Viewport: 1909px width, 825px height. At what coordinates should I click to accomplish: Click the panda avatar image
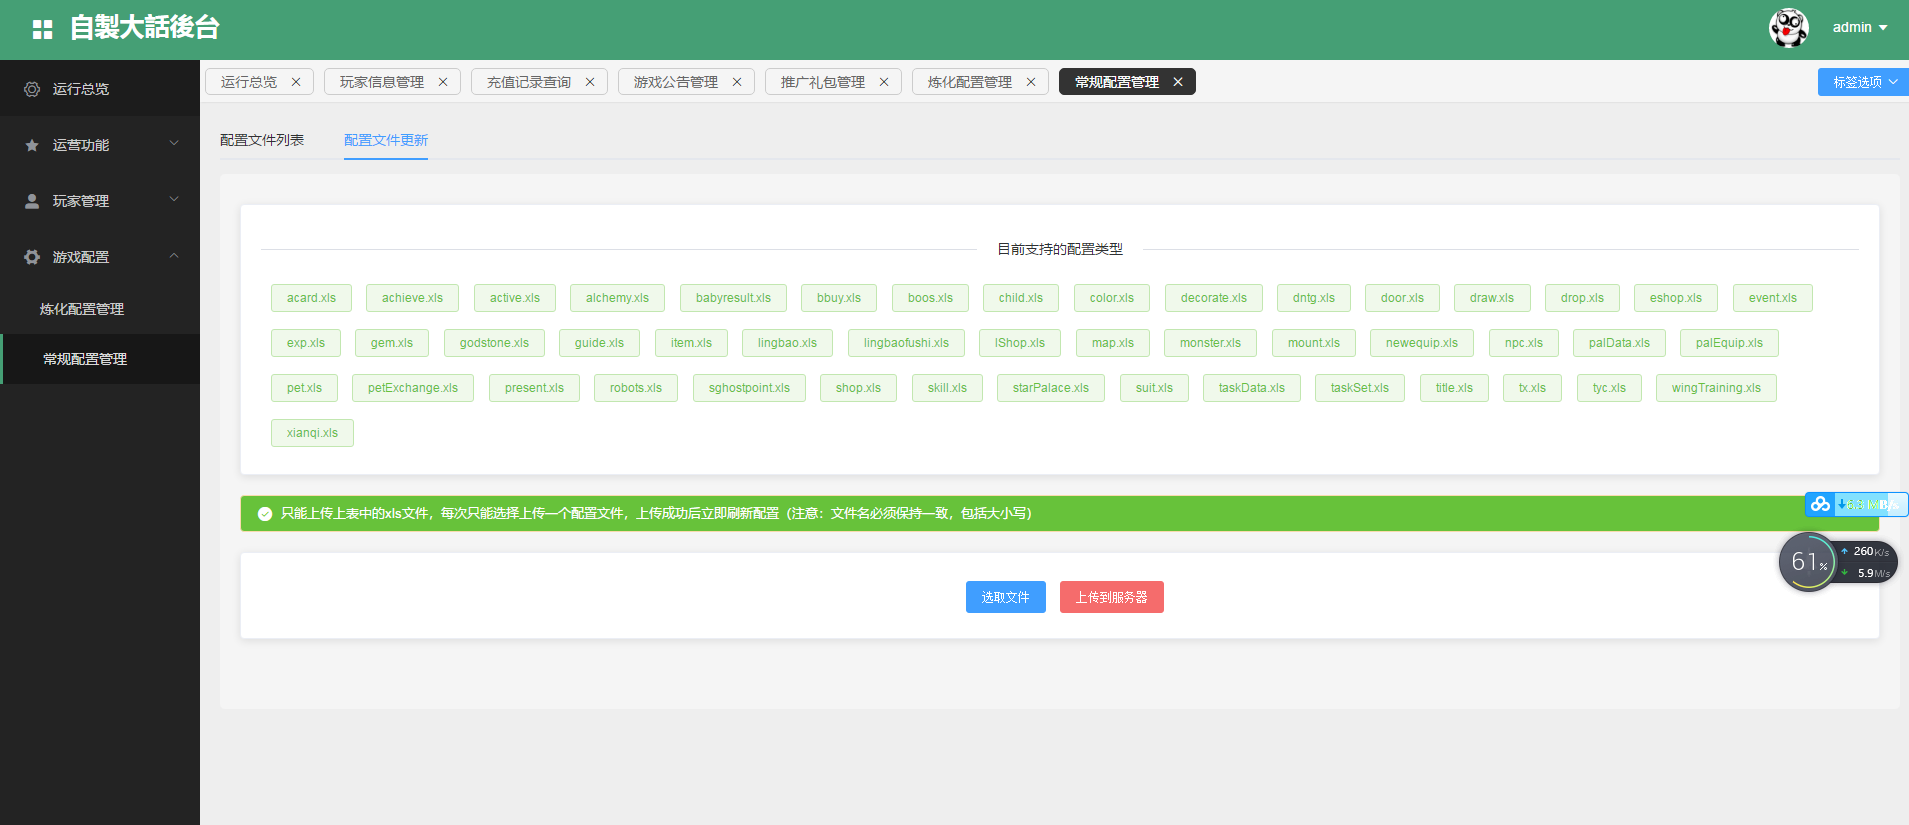(1788, 28)
